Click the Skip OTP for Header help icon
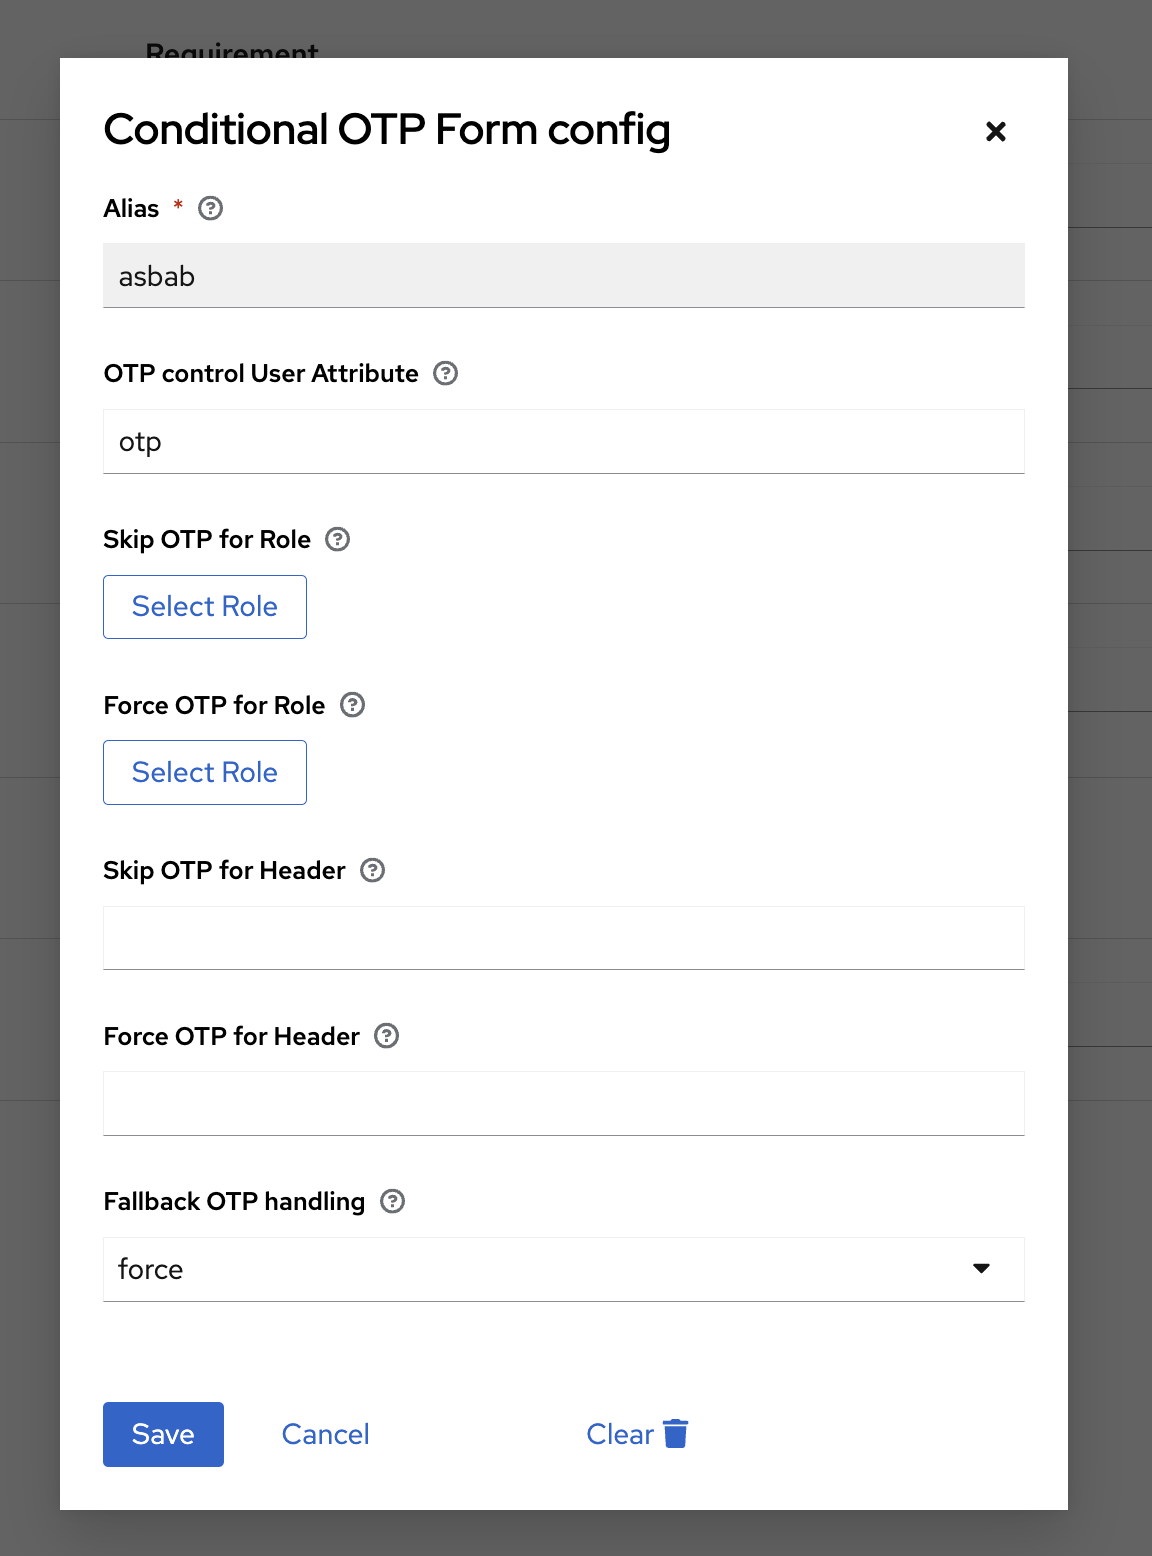Image resolution: width=1152 pixels, height=1556 pixels. tap(371, 870)
